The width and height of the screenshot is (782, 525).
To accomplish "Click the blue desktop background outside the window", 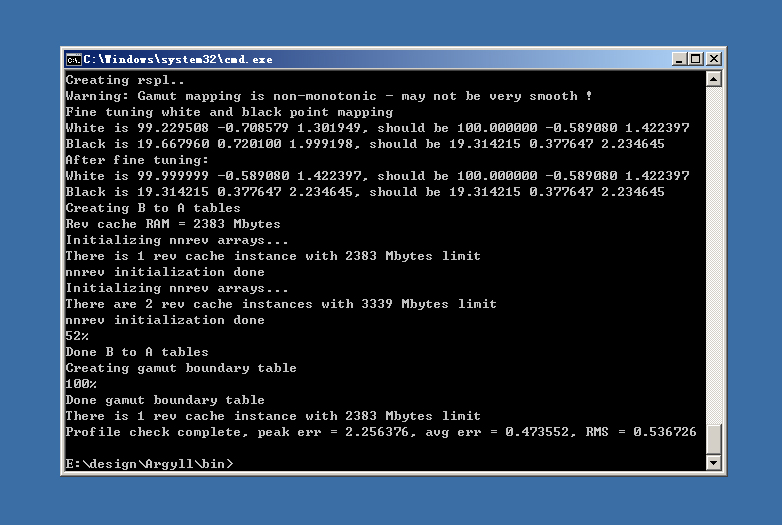I will click(390, 500).
